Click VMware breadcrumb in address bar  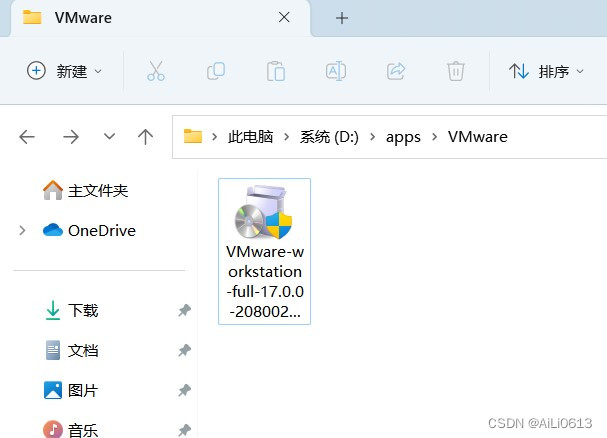(478, 137)
